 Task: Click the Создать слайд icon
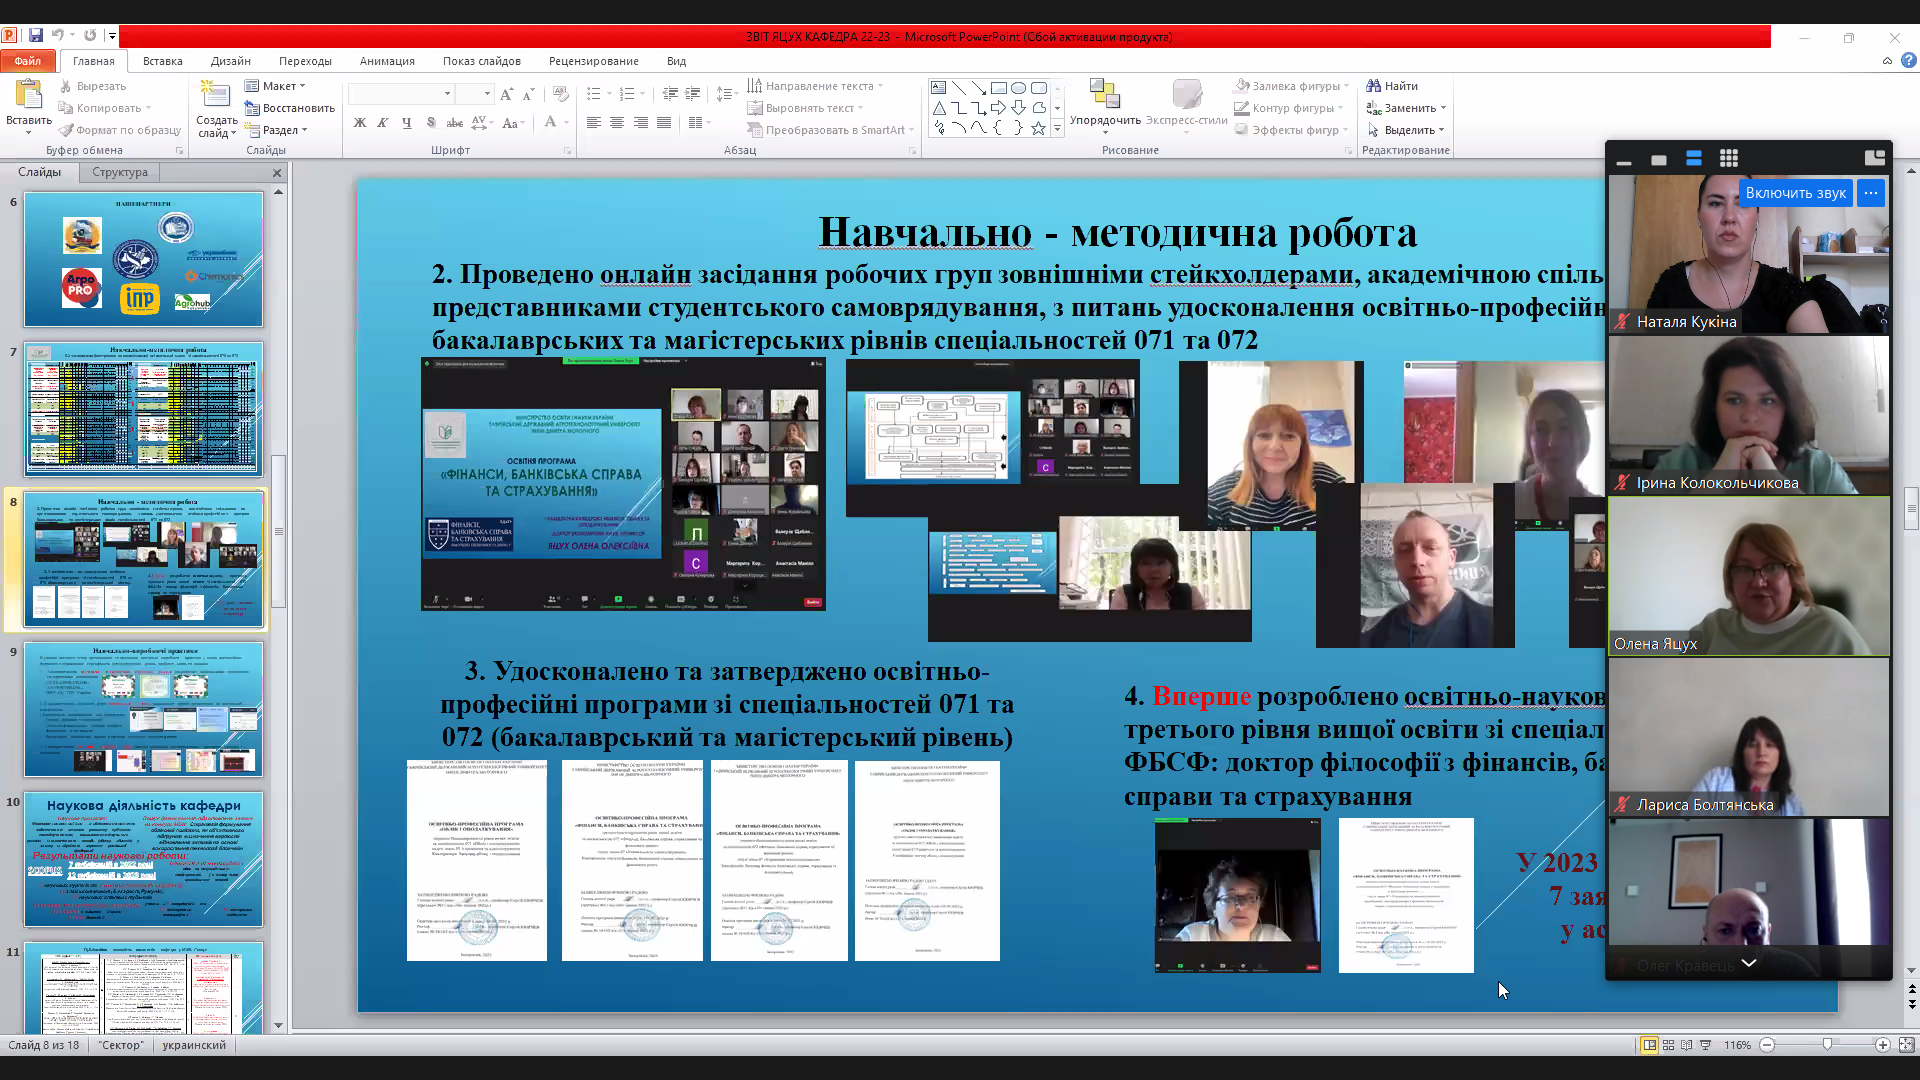tap(216, 95)
